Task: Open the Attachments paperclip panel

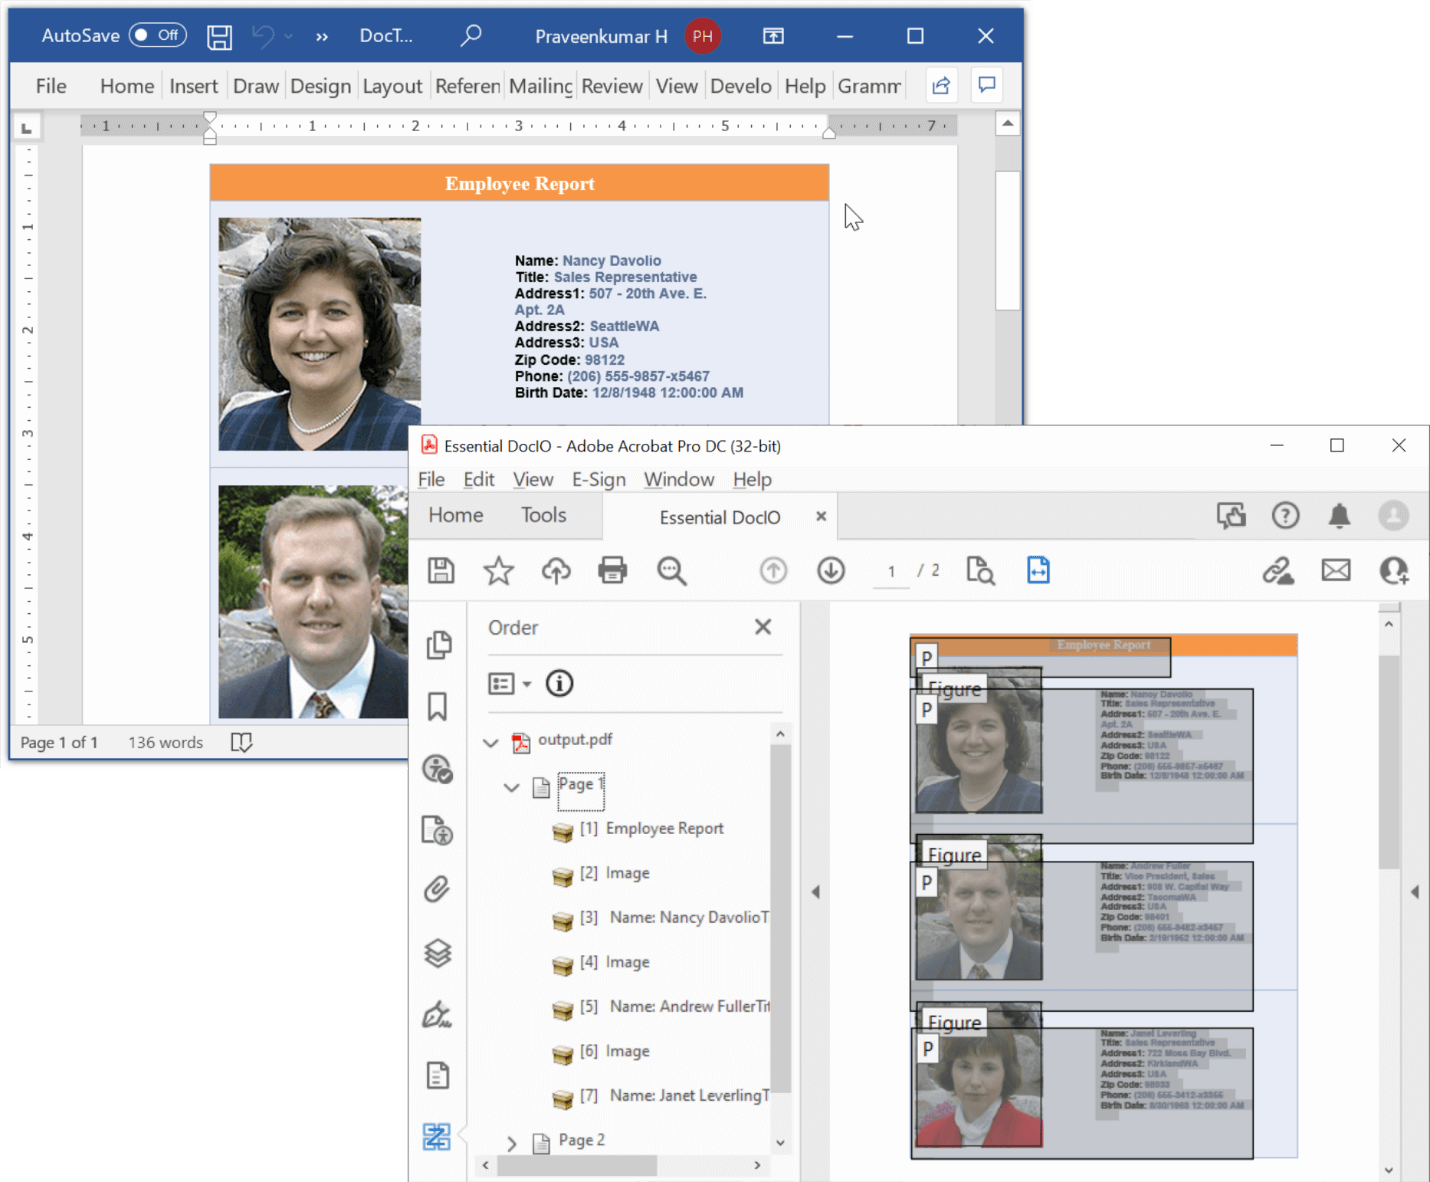Action: pyautogui.click(x=437, y=889)
